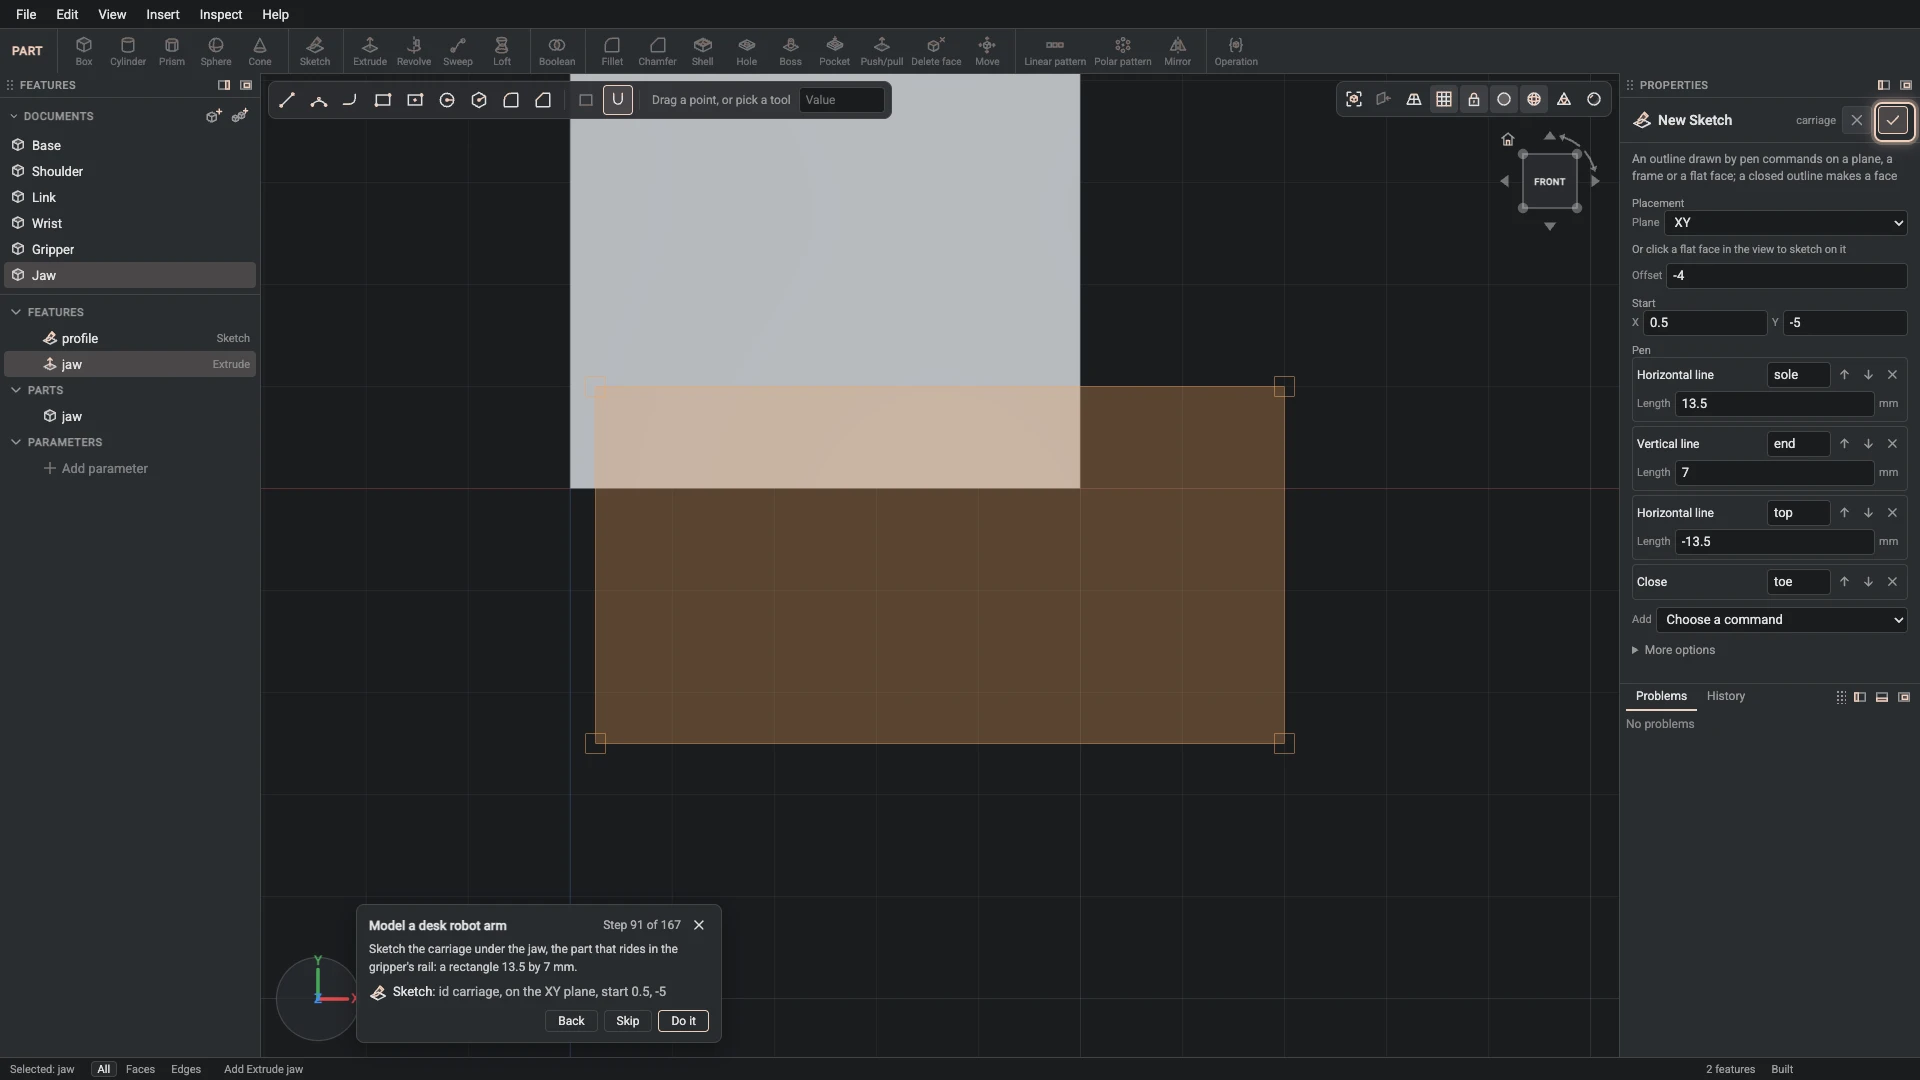This screenshot has width=1920, height=1080.
Task: Apply the Chamfer tool
Action: pos(657,51)
